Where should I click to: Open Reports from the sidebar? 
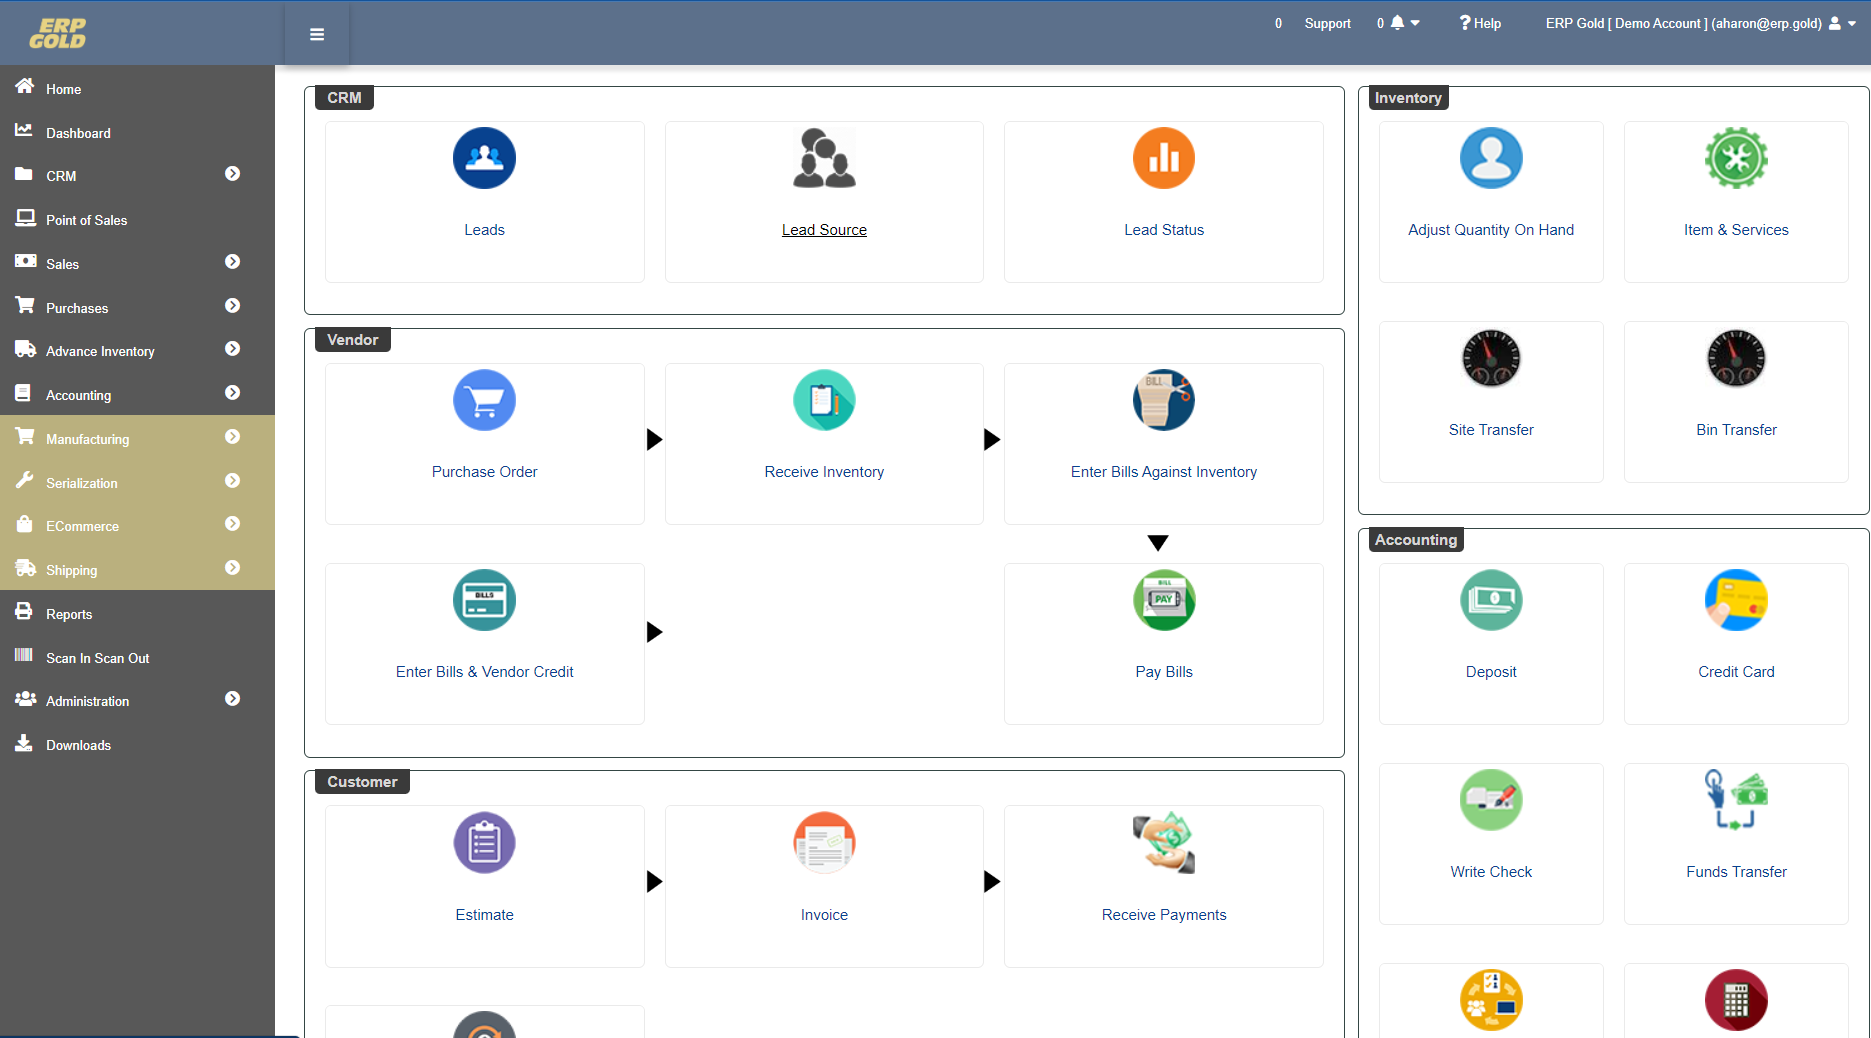[x=69, y=614]
